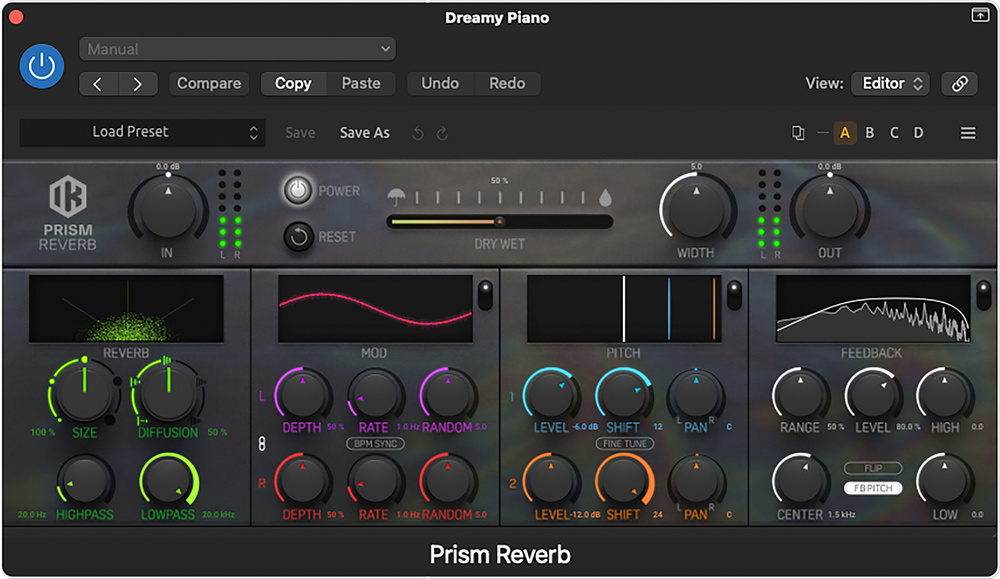
Task: Click the link chain icon beside View
Action: 959,84
